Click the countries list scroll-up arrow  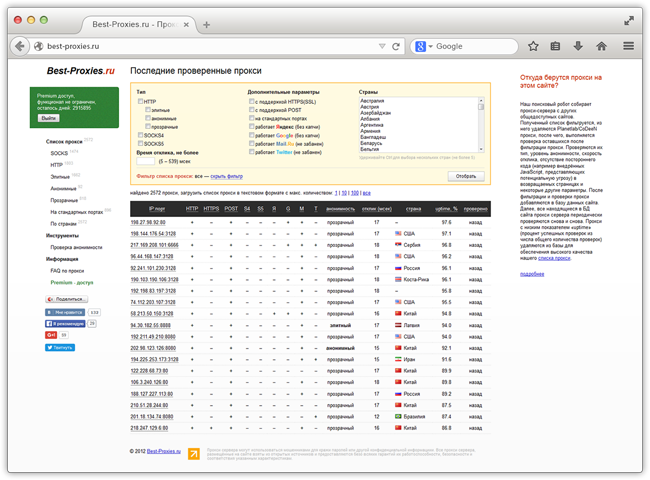coord(481,100)
